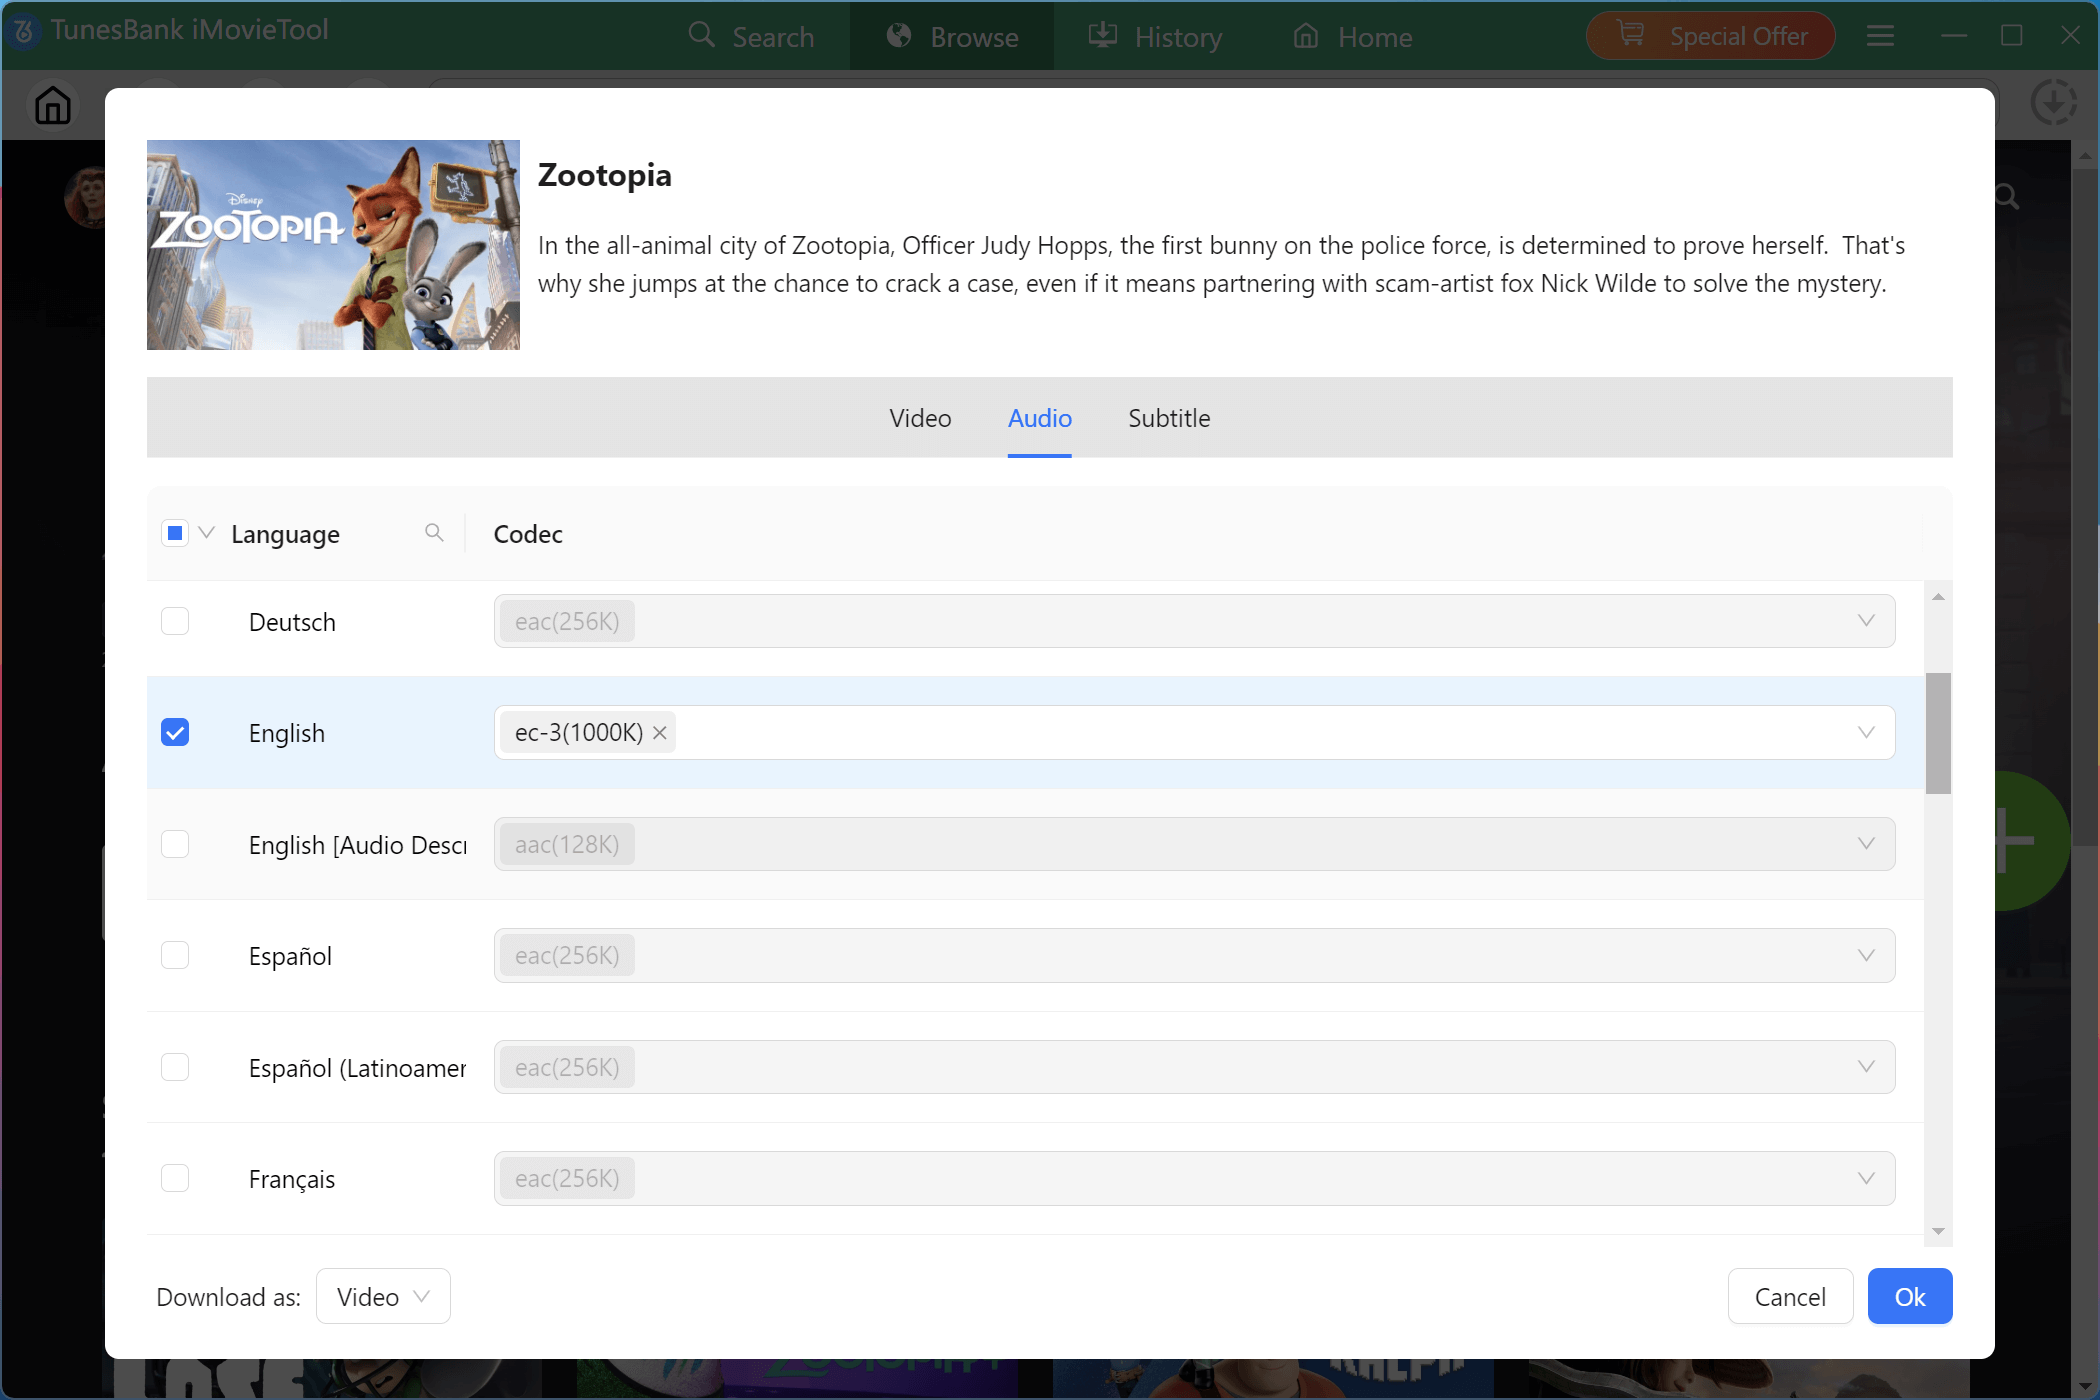The width and height of the screenshot is (2100, 1400).
Task: Enable the Français audio track checkbox
Action: pyautogui.click(x=175, y=1178)
